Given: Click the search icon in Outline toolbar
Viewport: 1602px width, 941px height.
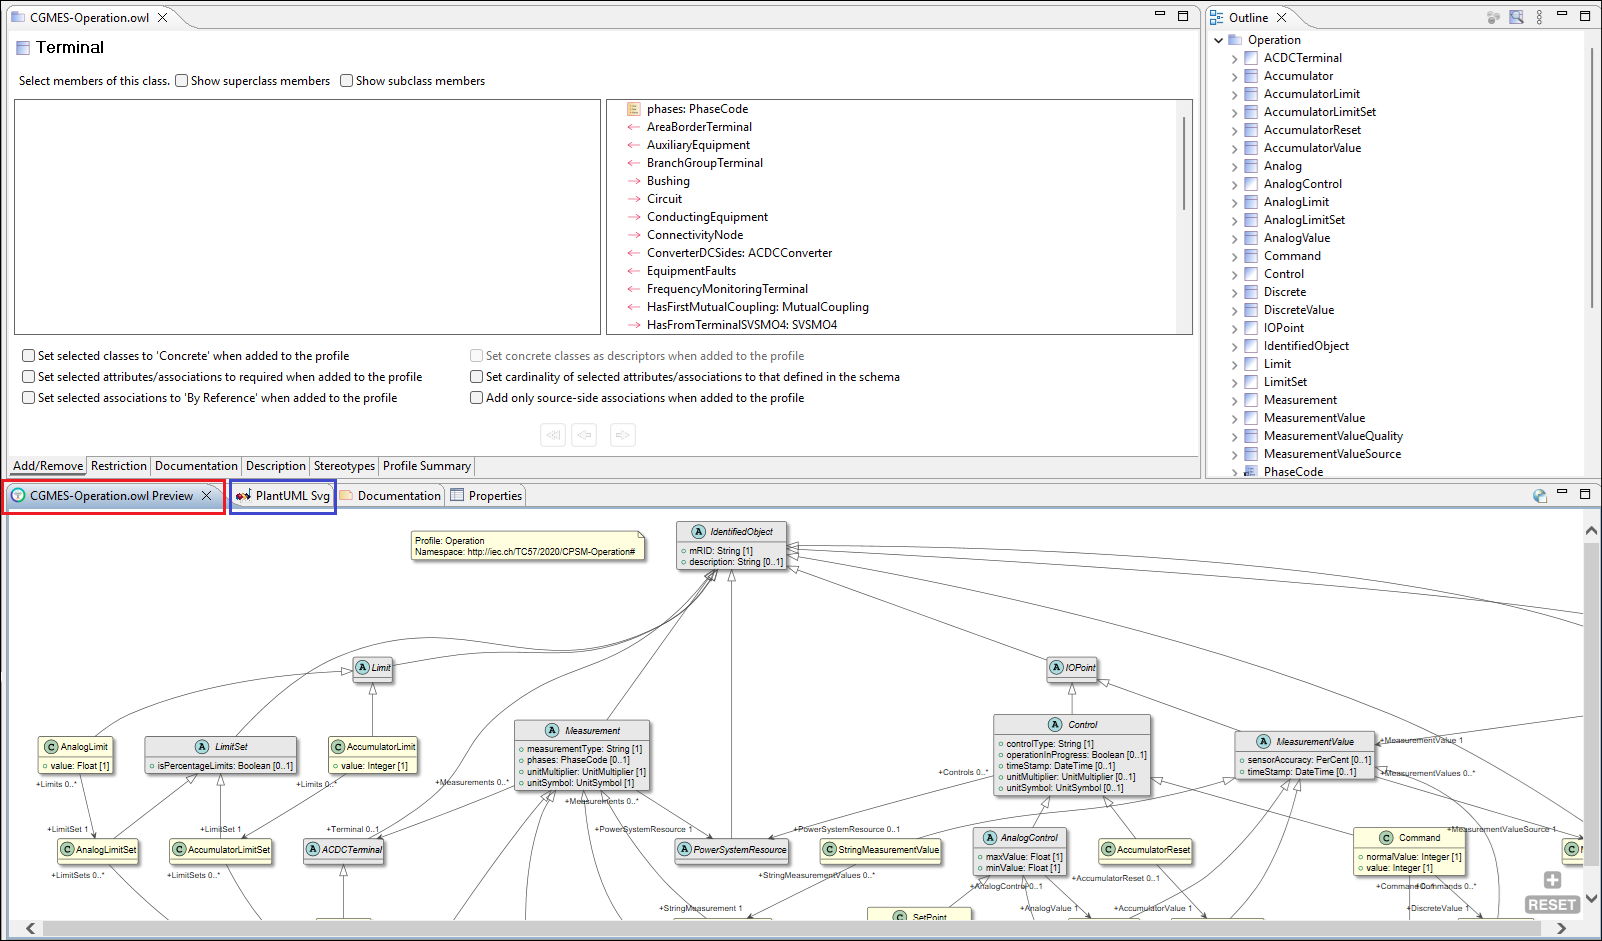Looking at the screenshot, I should pyautogui.click(x=1516, y=17).
